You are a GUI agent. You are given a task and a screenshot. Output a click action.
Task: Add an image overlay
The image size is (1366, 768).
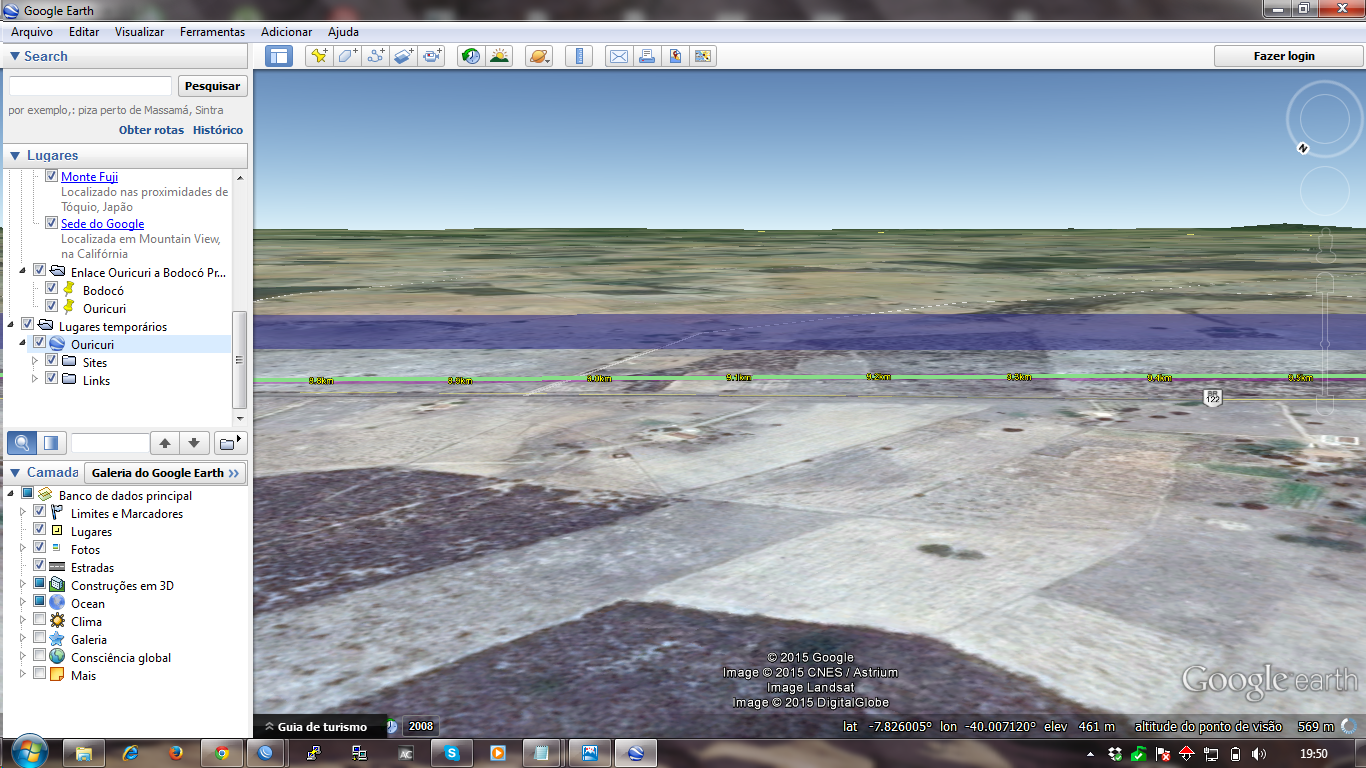point(404,56)
